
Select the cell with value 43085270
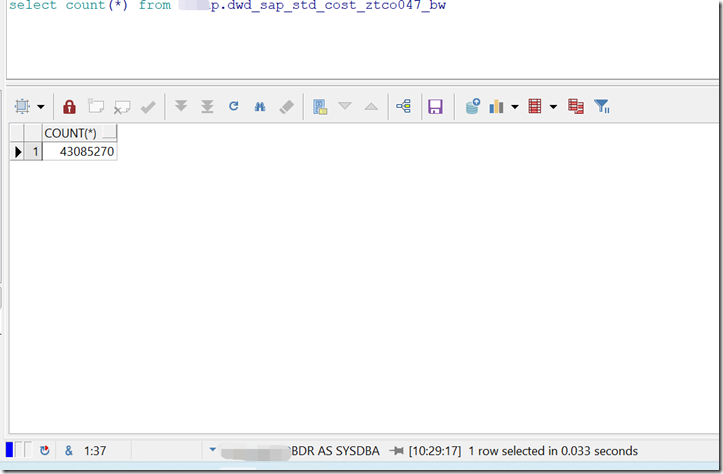coord(79,152)
